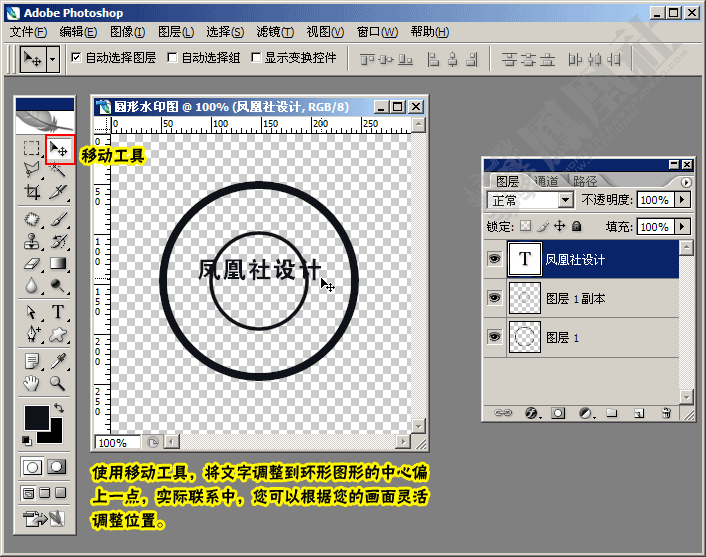
Task: Click the delete layer trash icon
Action: [666, 413]
